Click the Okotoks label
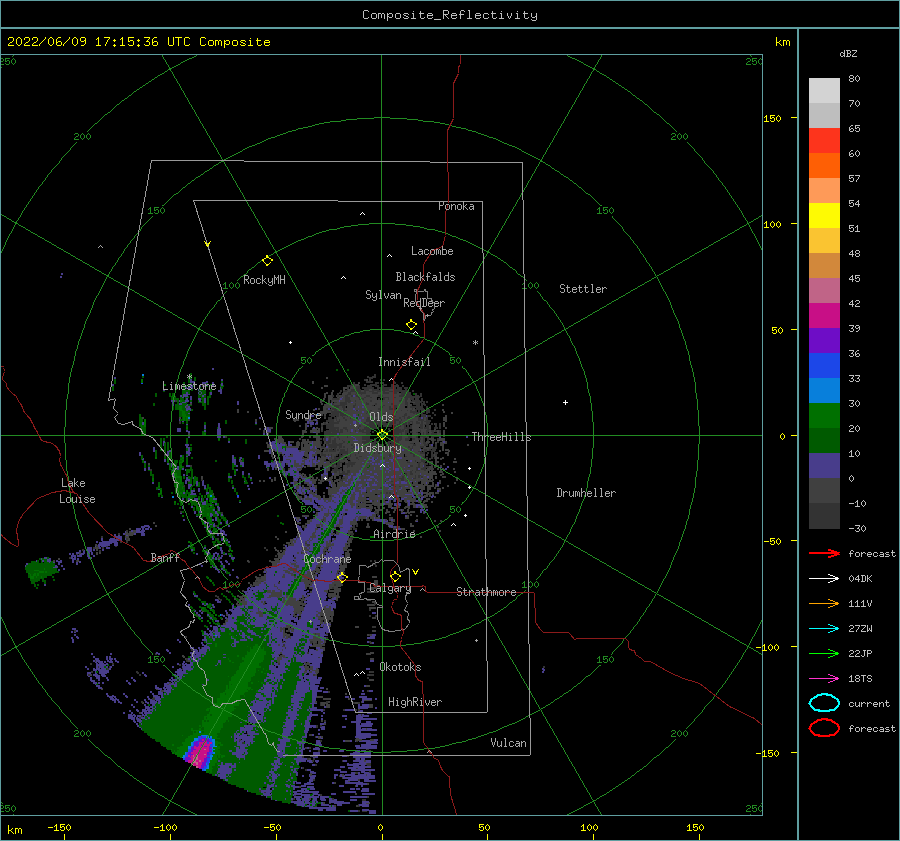 point(401,667)
